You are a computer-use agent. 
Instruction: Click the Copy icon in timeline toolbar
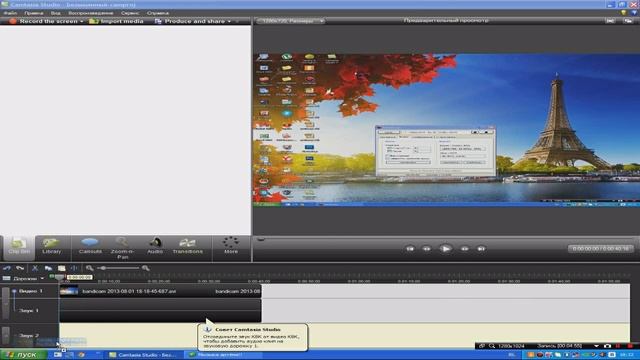tap(48, 268)
